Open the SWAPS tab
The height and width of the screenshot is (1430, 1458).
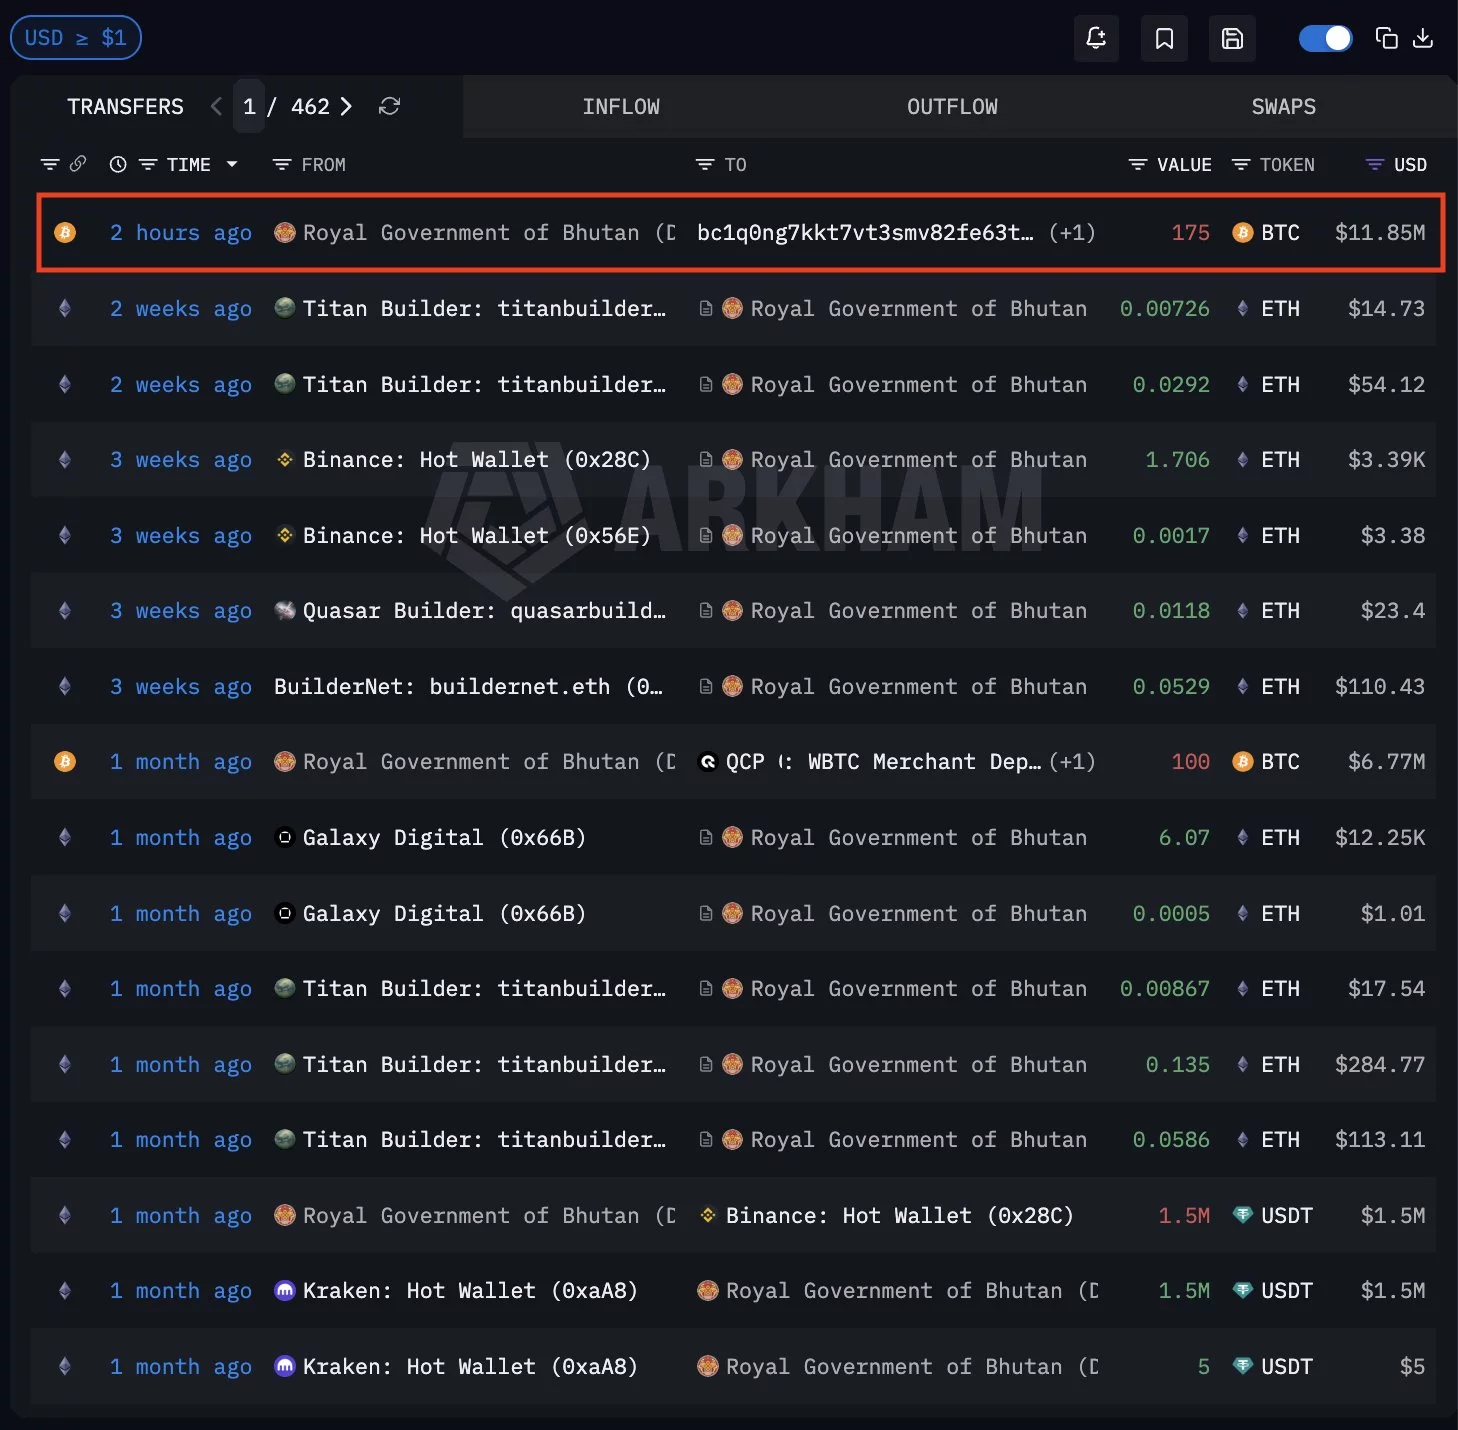1283,106
